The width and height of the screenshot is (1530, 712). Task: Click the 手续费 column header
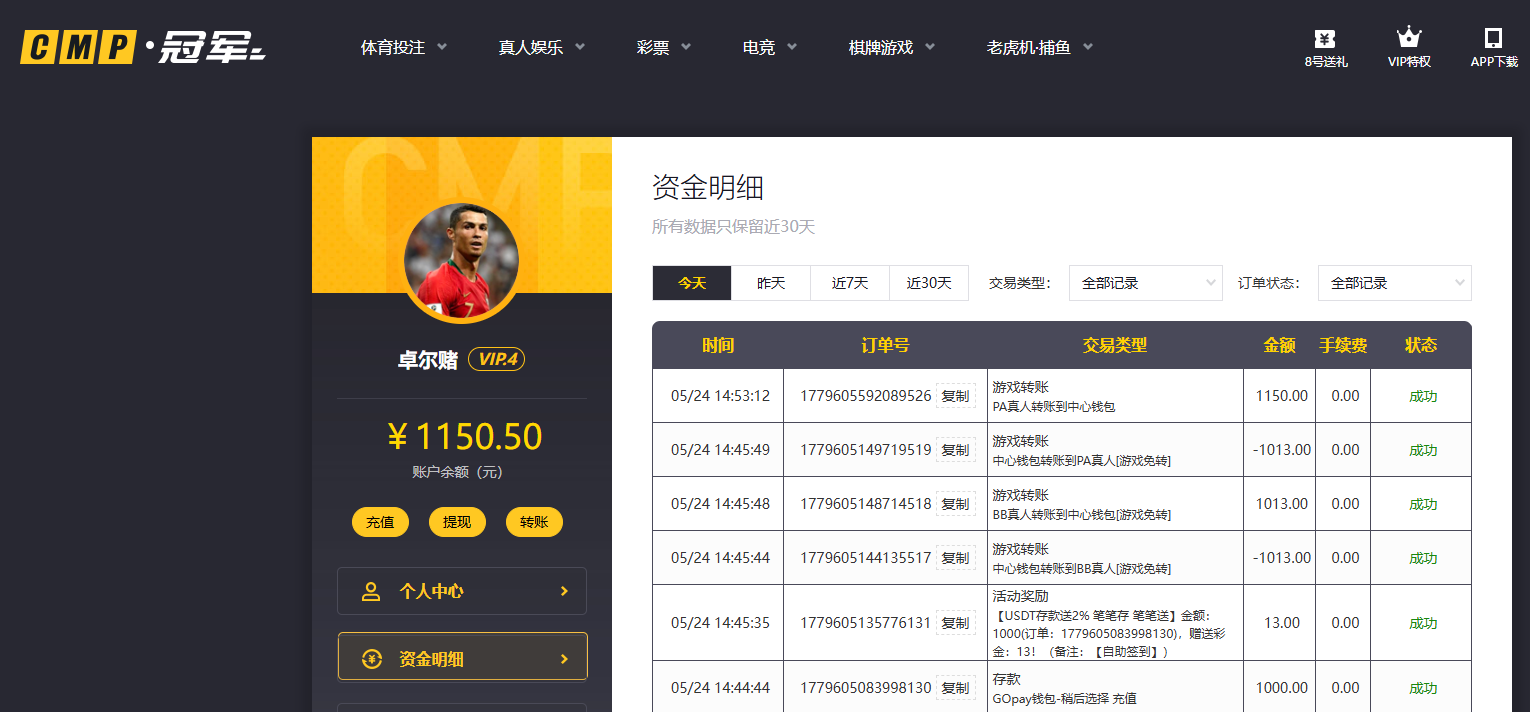1343,345
